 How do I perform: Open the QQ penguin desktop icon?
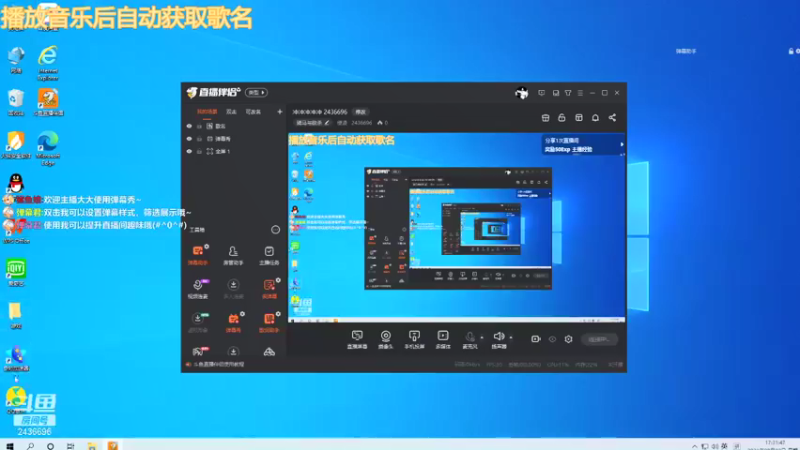[x=16, y=182]
